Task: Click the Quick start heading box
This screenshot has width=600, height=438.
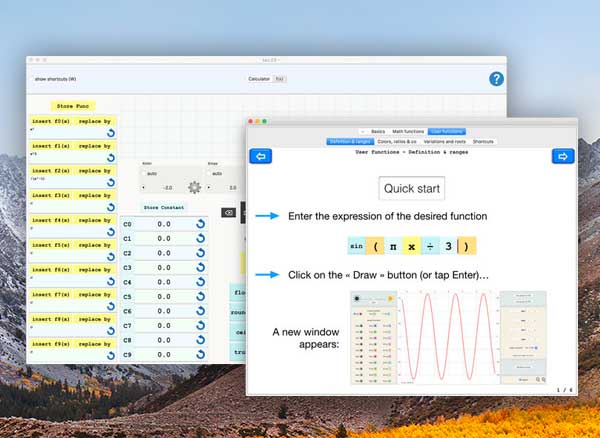Action: pyautogui.click(x=412, y=188)
